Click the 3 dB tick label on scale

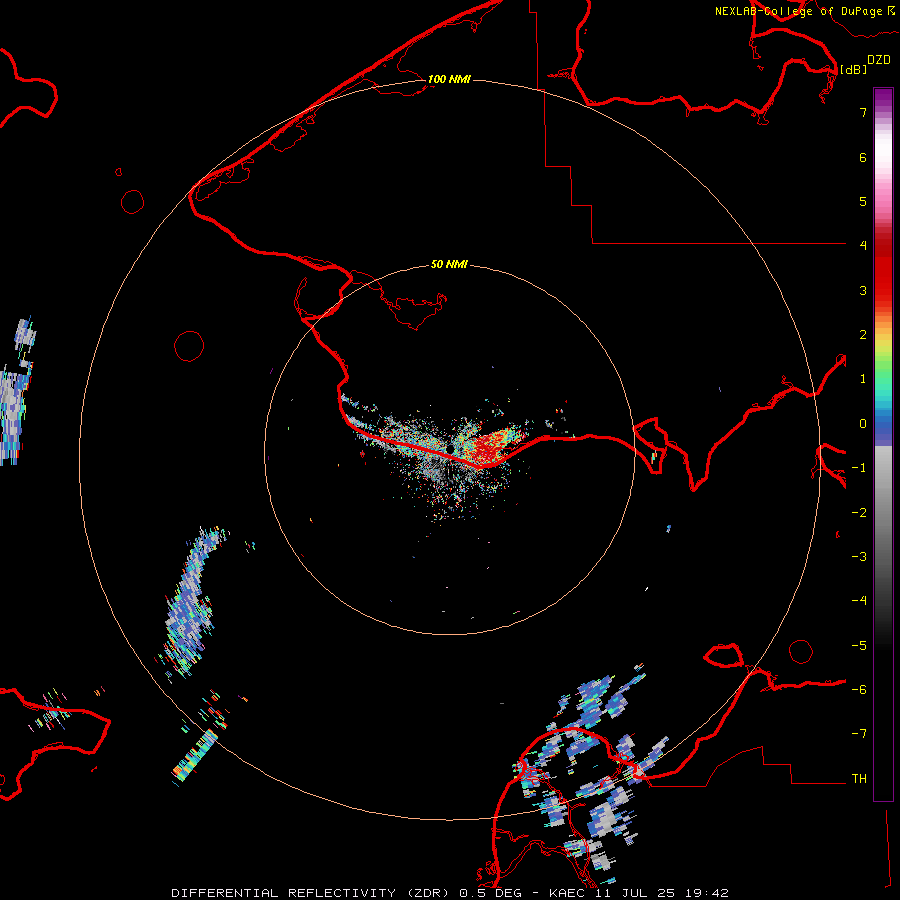click(863, 290)
